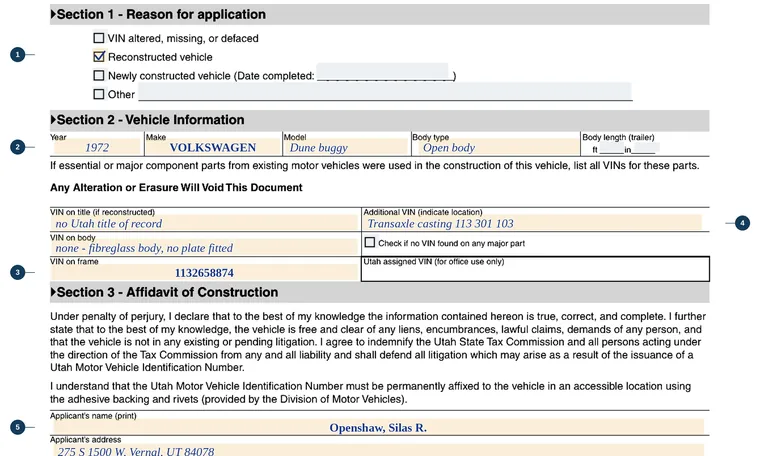Click the 'Utah assigned VIN' office-use box

tap(535, 269)
